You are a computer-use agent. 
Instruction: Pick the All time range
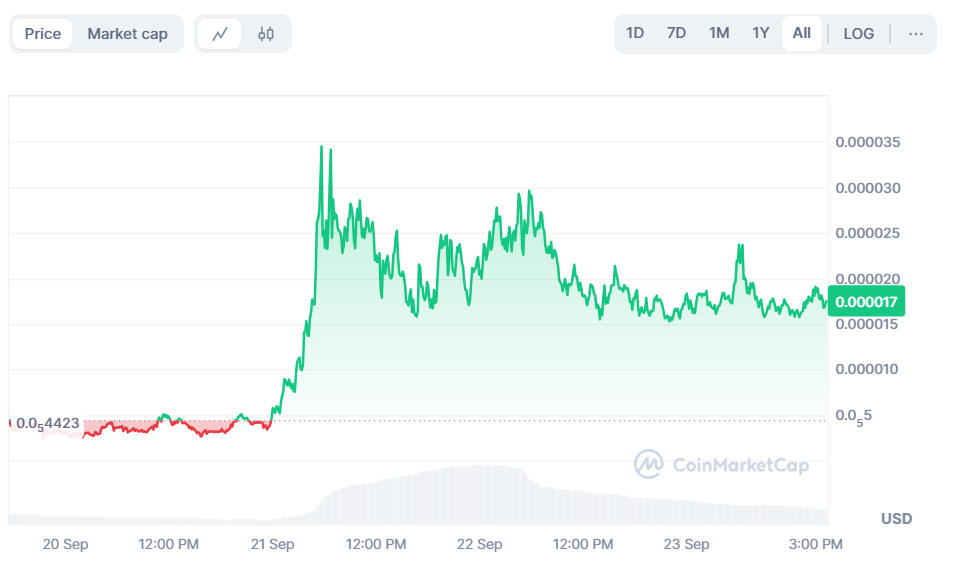tap(801, 34)
